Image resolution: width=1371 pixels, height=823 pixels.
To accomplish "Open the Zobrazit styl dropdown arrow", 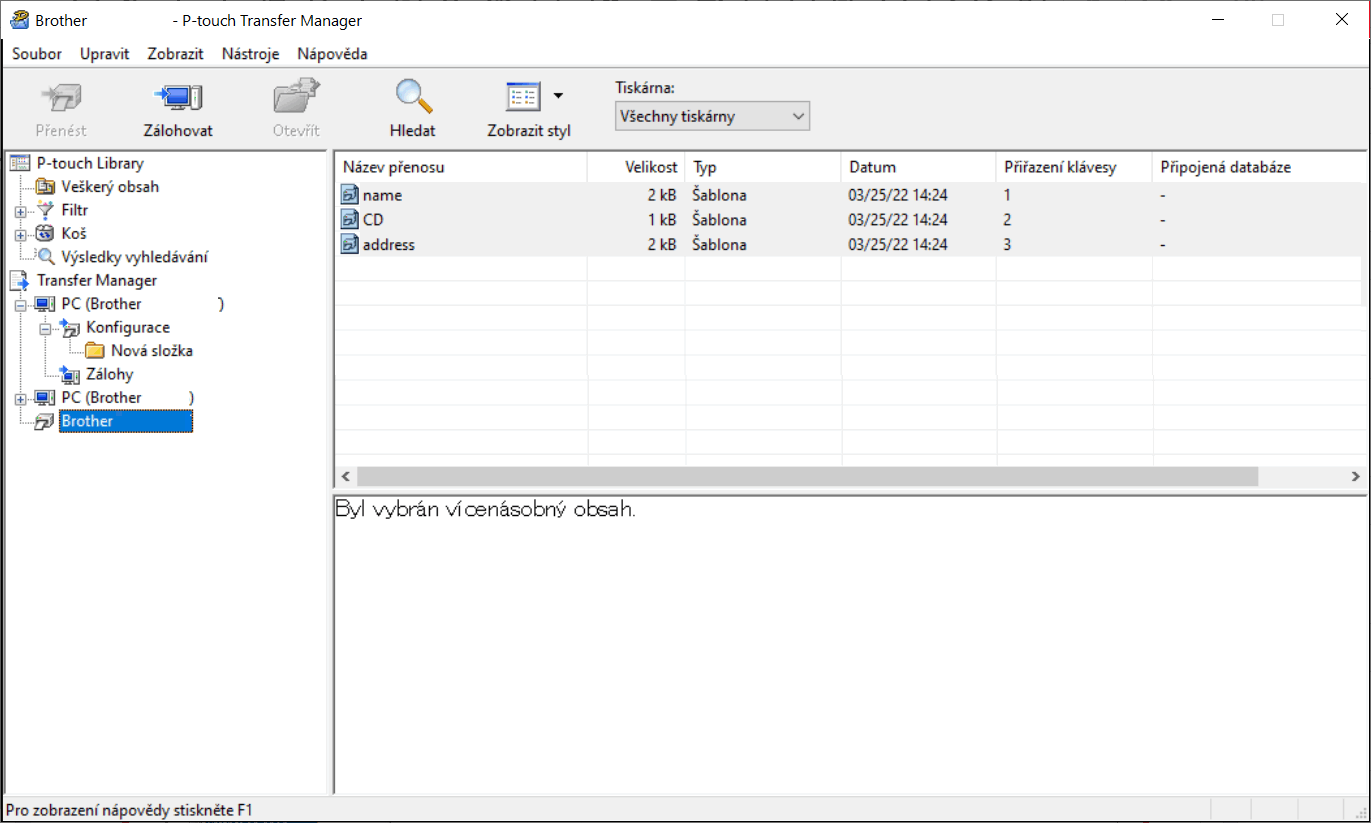I will (x=558, y=96).
